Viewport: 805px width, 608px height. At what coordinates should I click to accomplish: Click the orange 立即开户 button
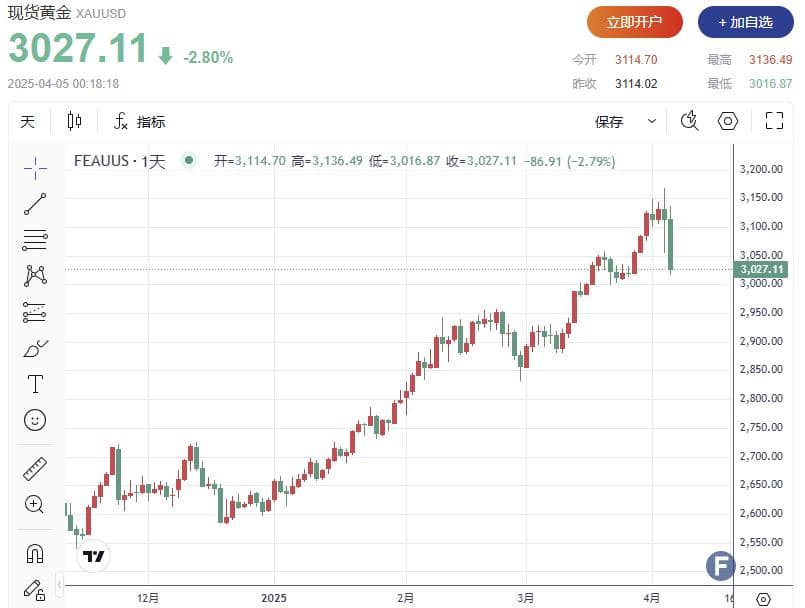tap(635, 22)
